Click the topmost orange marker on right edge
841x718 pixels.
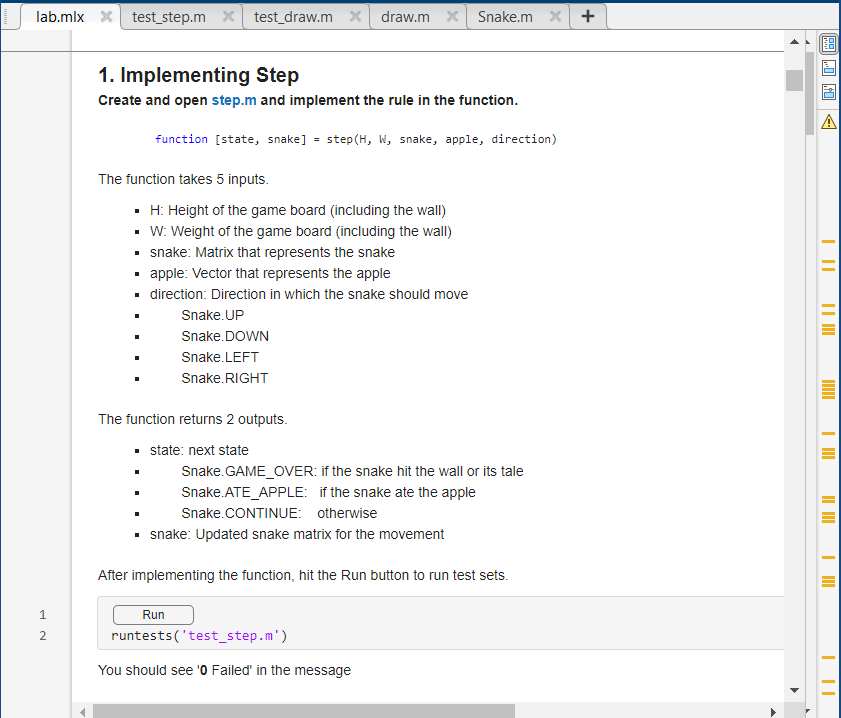(827, 240)
